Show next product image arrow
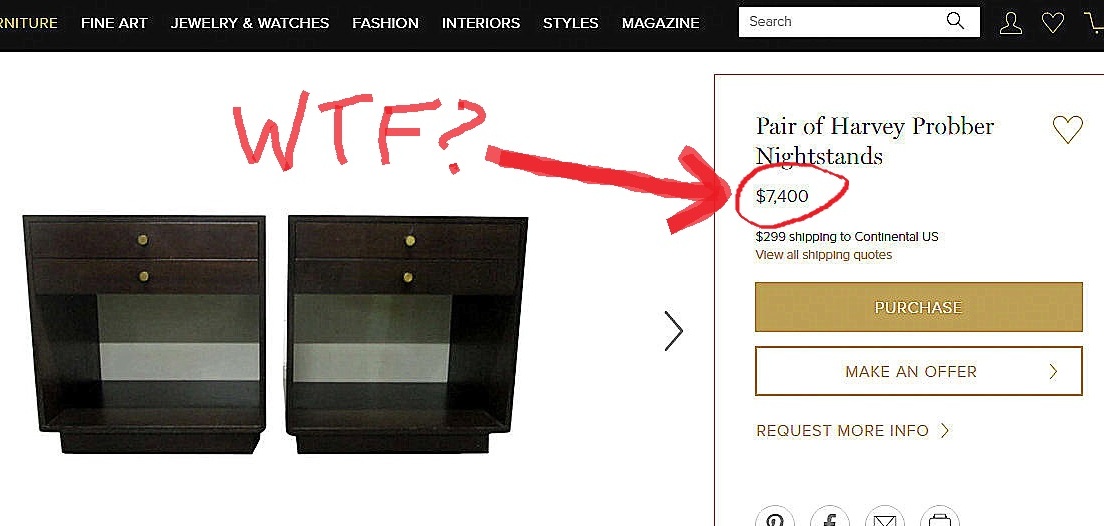 [673, 330]
